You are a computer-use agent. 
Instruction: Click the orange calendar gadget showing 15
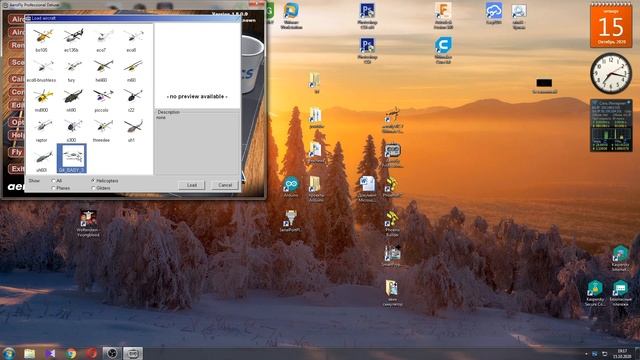[x=611, y=25]
